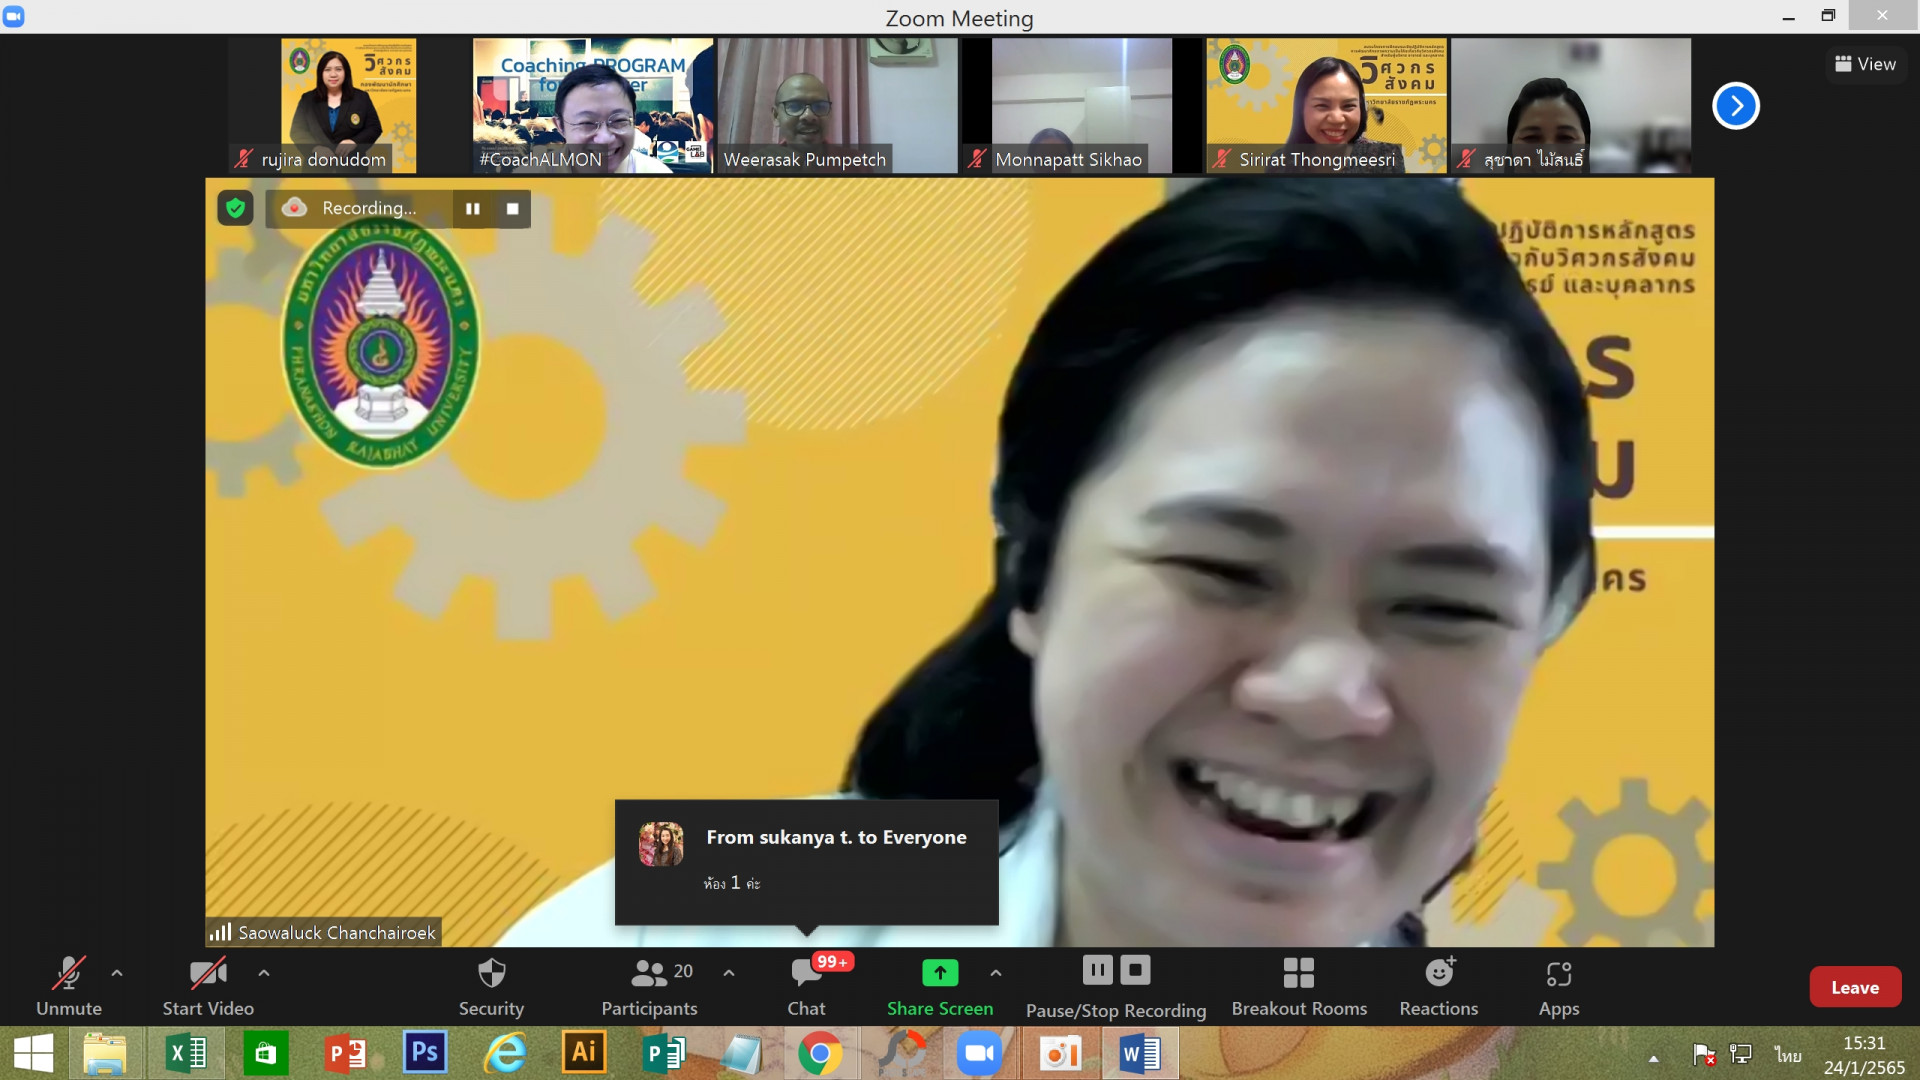
Task: Stop recording in bottom toolbar
Action: [x=1135, y=969]
